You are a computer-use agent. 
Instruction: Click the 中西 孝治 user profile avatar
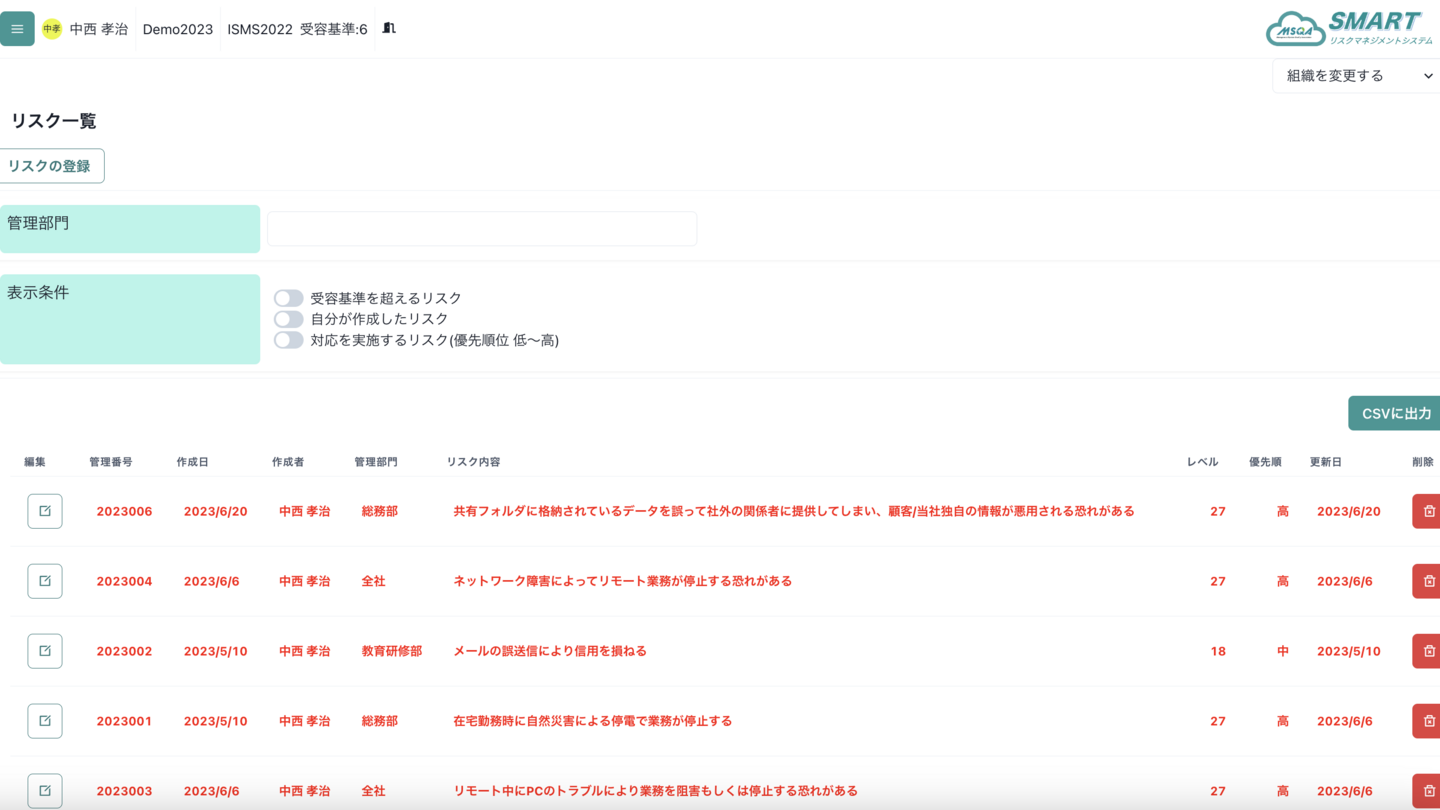point(52,29)
